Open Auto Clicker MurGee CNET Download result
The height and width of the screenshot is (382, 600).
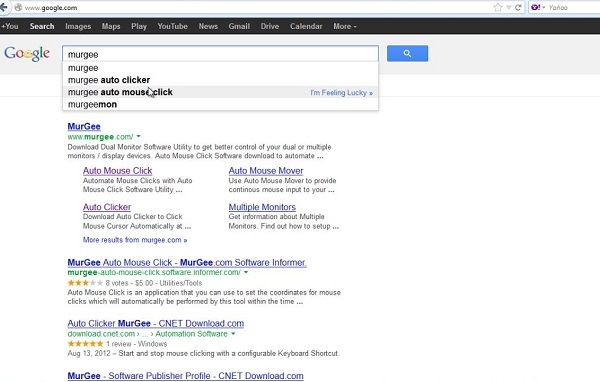coord(156,323)
